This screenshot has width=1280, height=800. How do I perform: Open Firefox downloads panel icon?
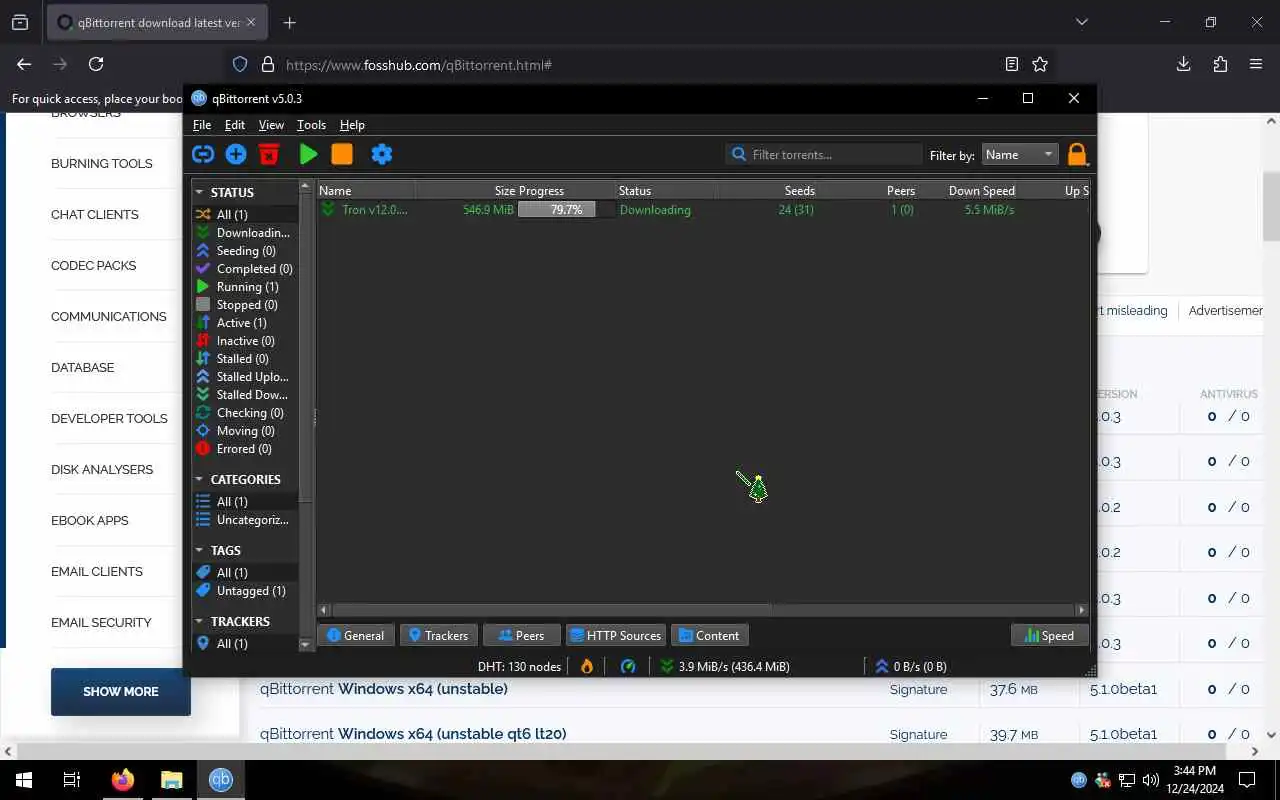coord(1183,64)
